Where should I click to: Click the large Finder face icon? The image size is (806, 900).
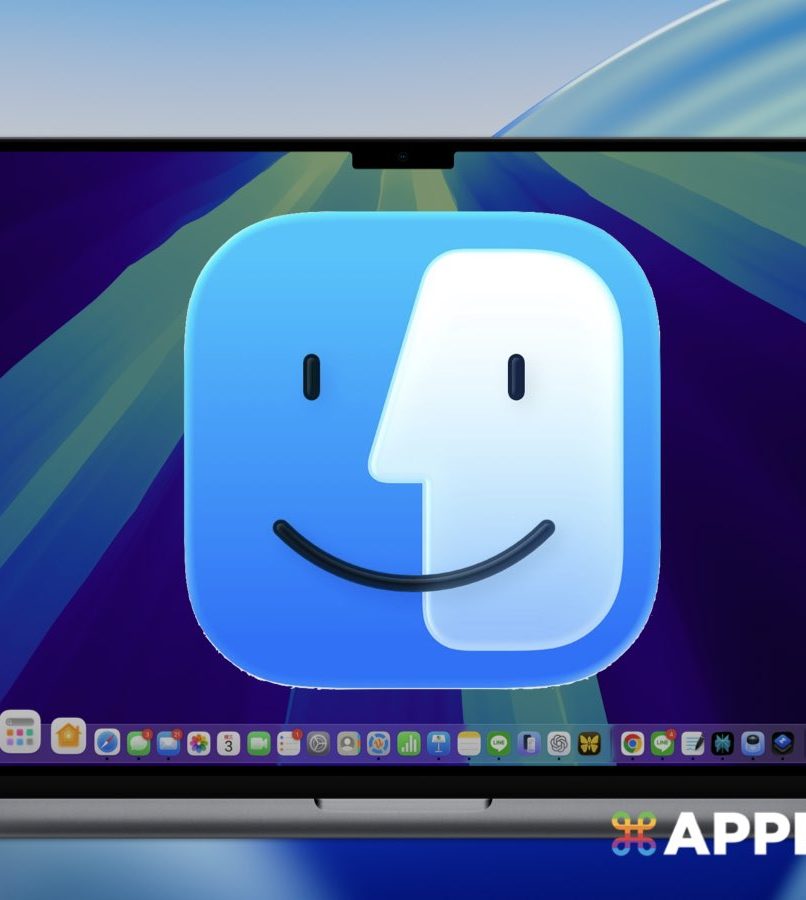click(422, 450)
